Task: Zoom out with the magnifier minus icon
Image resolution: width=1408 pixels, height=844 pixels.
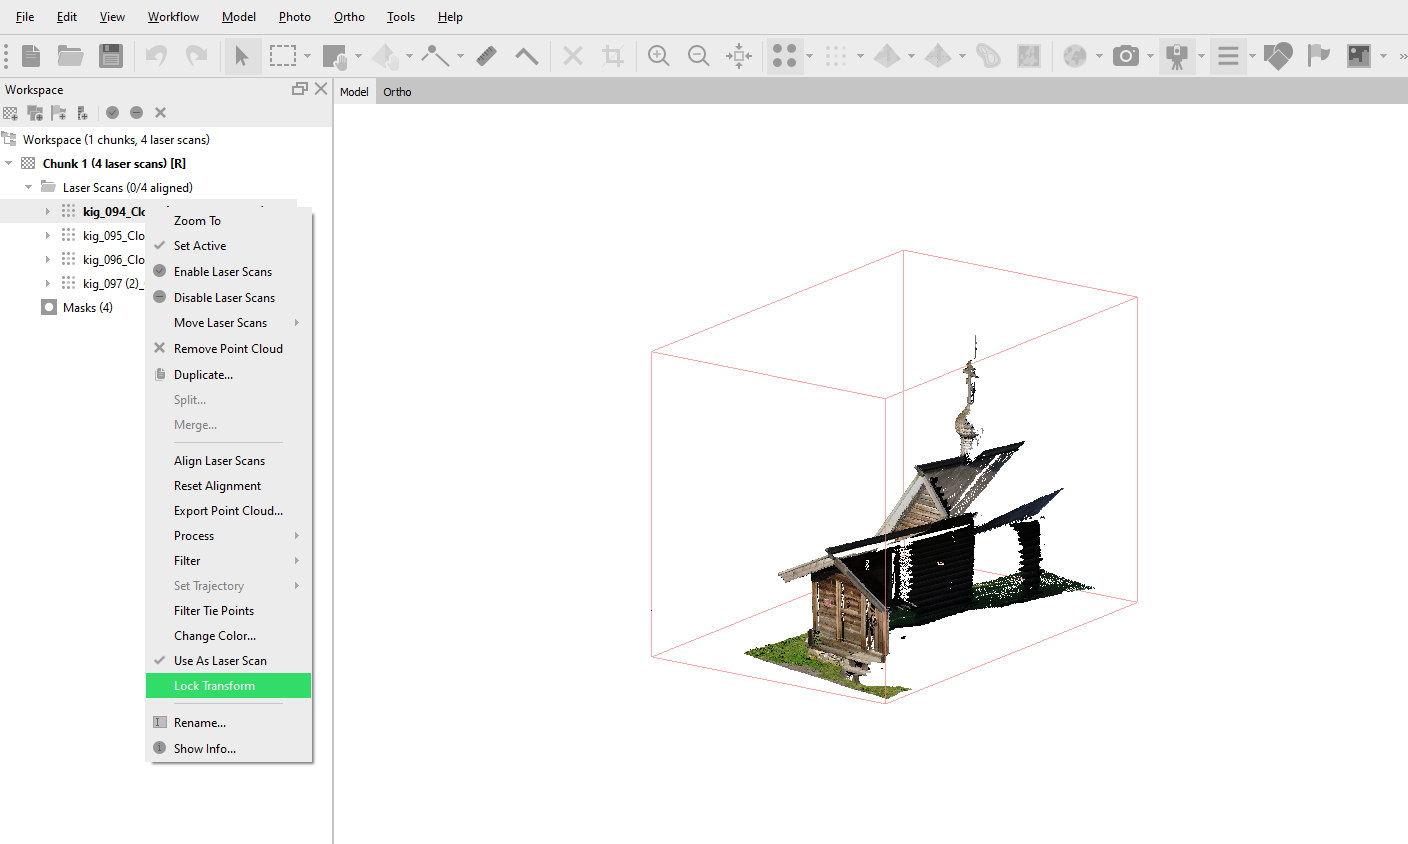Action: pos(699,56)
